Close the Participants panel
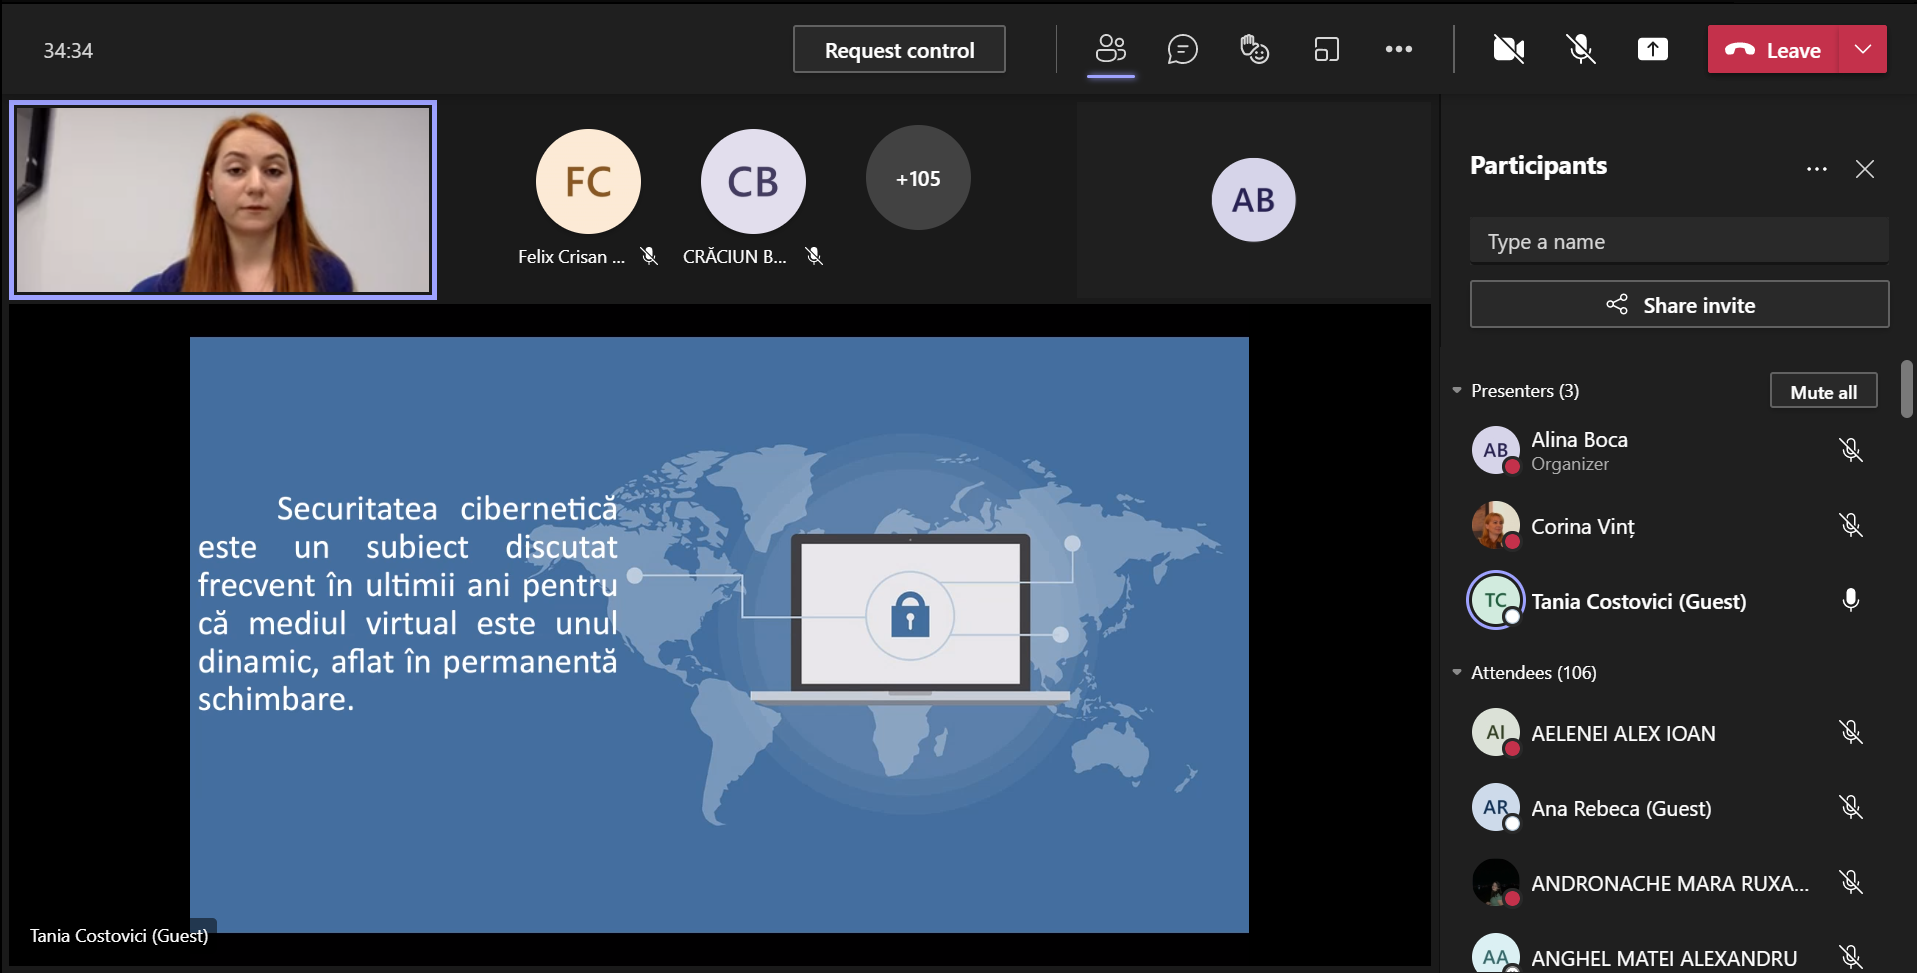Screen dimensions: 1917x973 click(x=1864, y=169)
